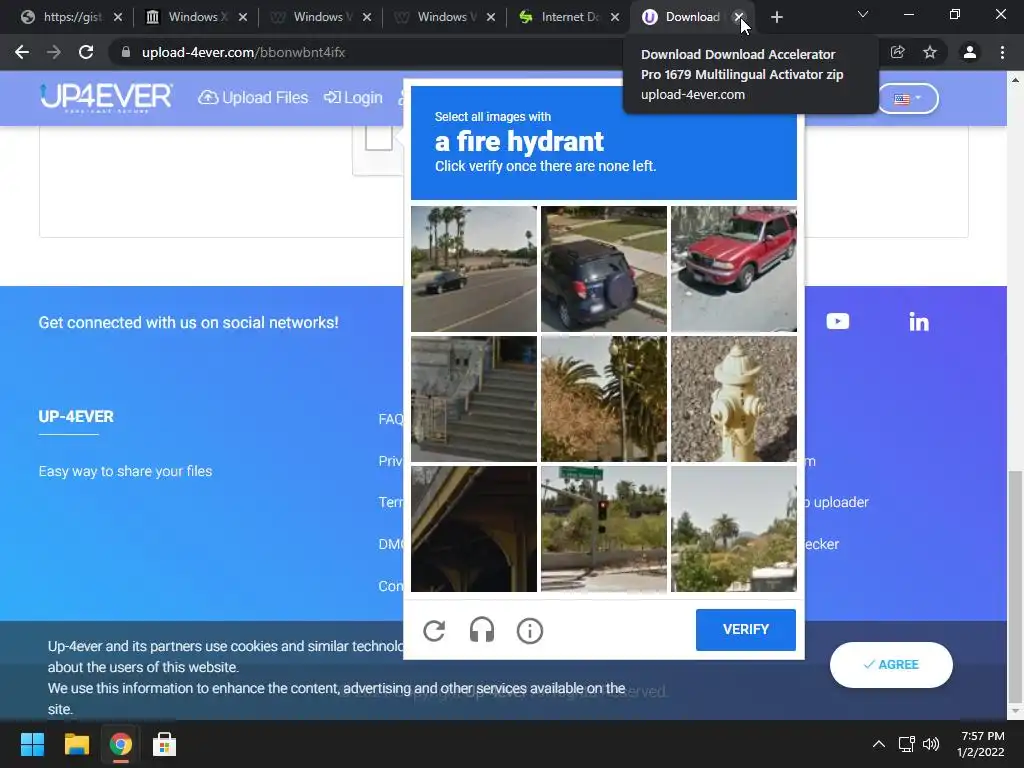Screen dimensions: 1024x768
Task: Click the share page icon
Action: tap(897, 52)
